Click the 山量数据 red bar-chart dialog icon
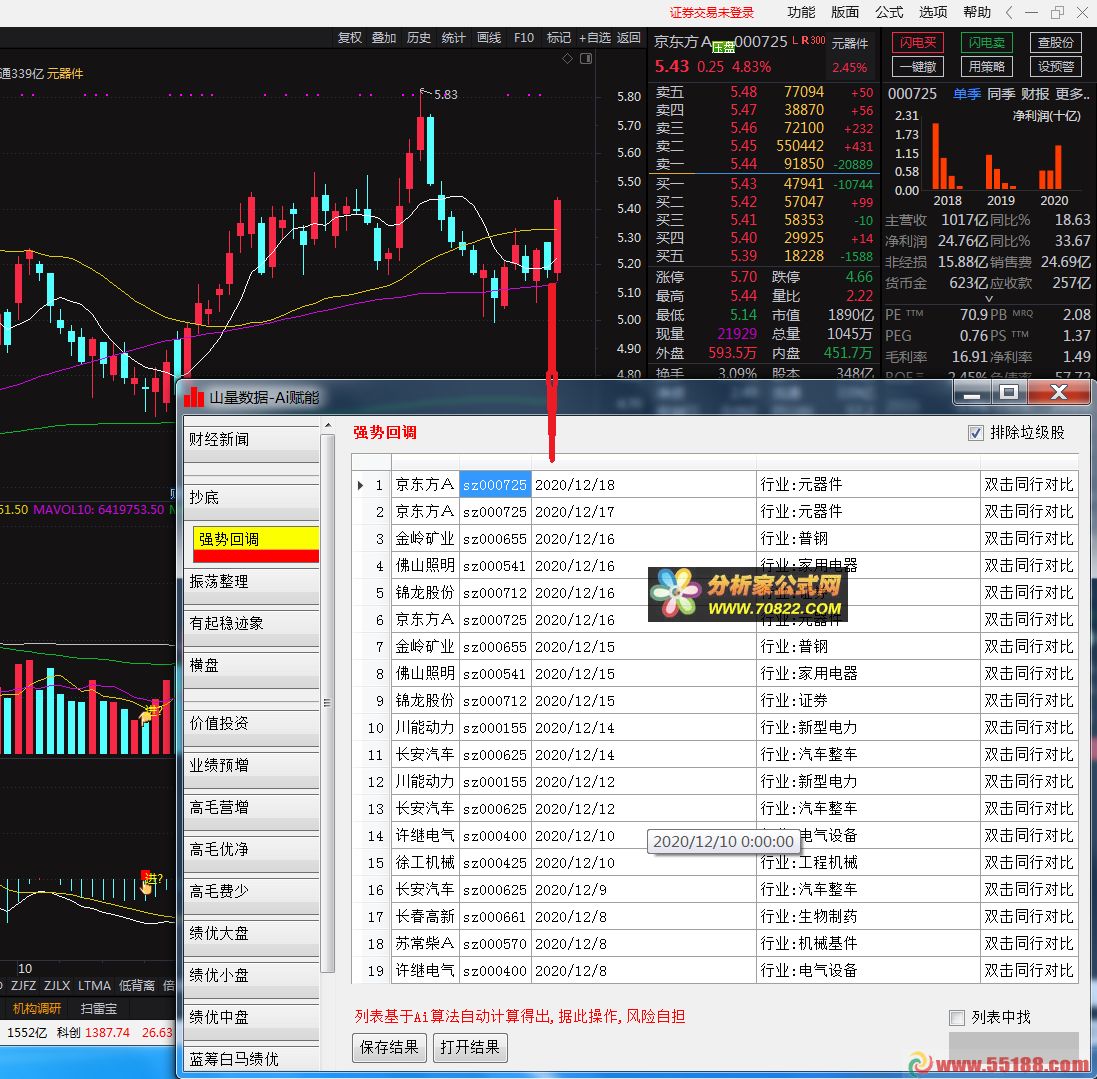 coord(194,397)
